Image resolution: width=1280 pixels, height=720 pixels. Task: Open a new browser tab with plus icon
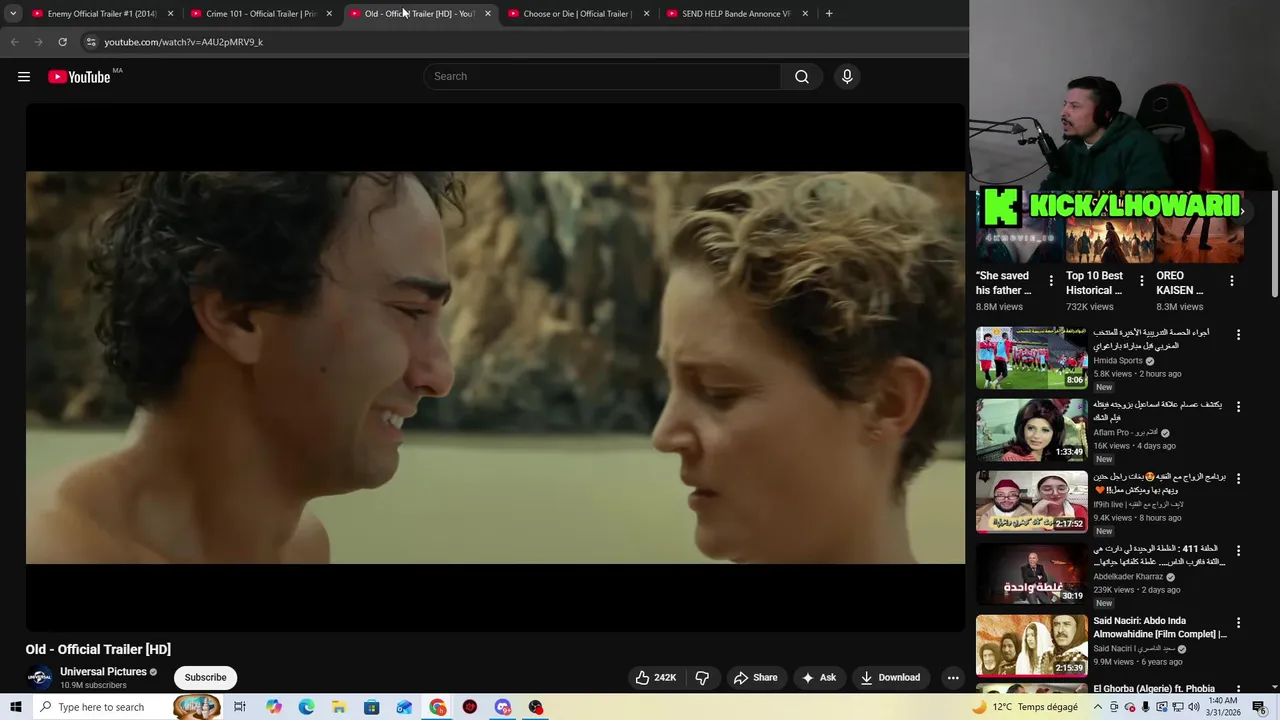(x=829, y=14)
